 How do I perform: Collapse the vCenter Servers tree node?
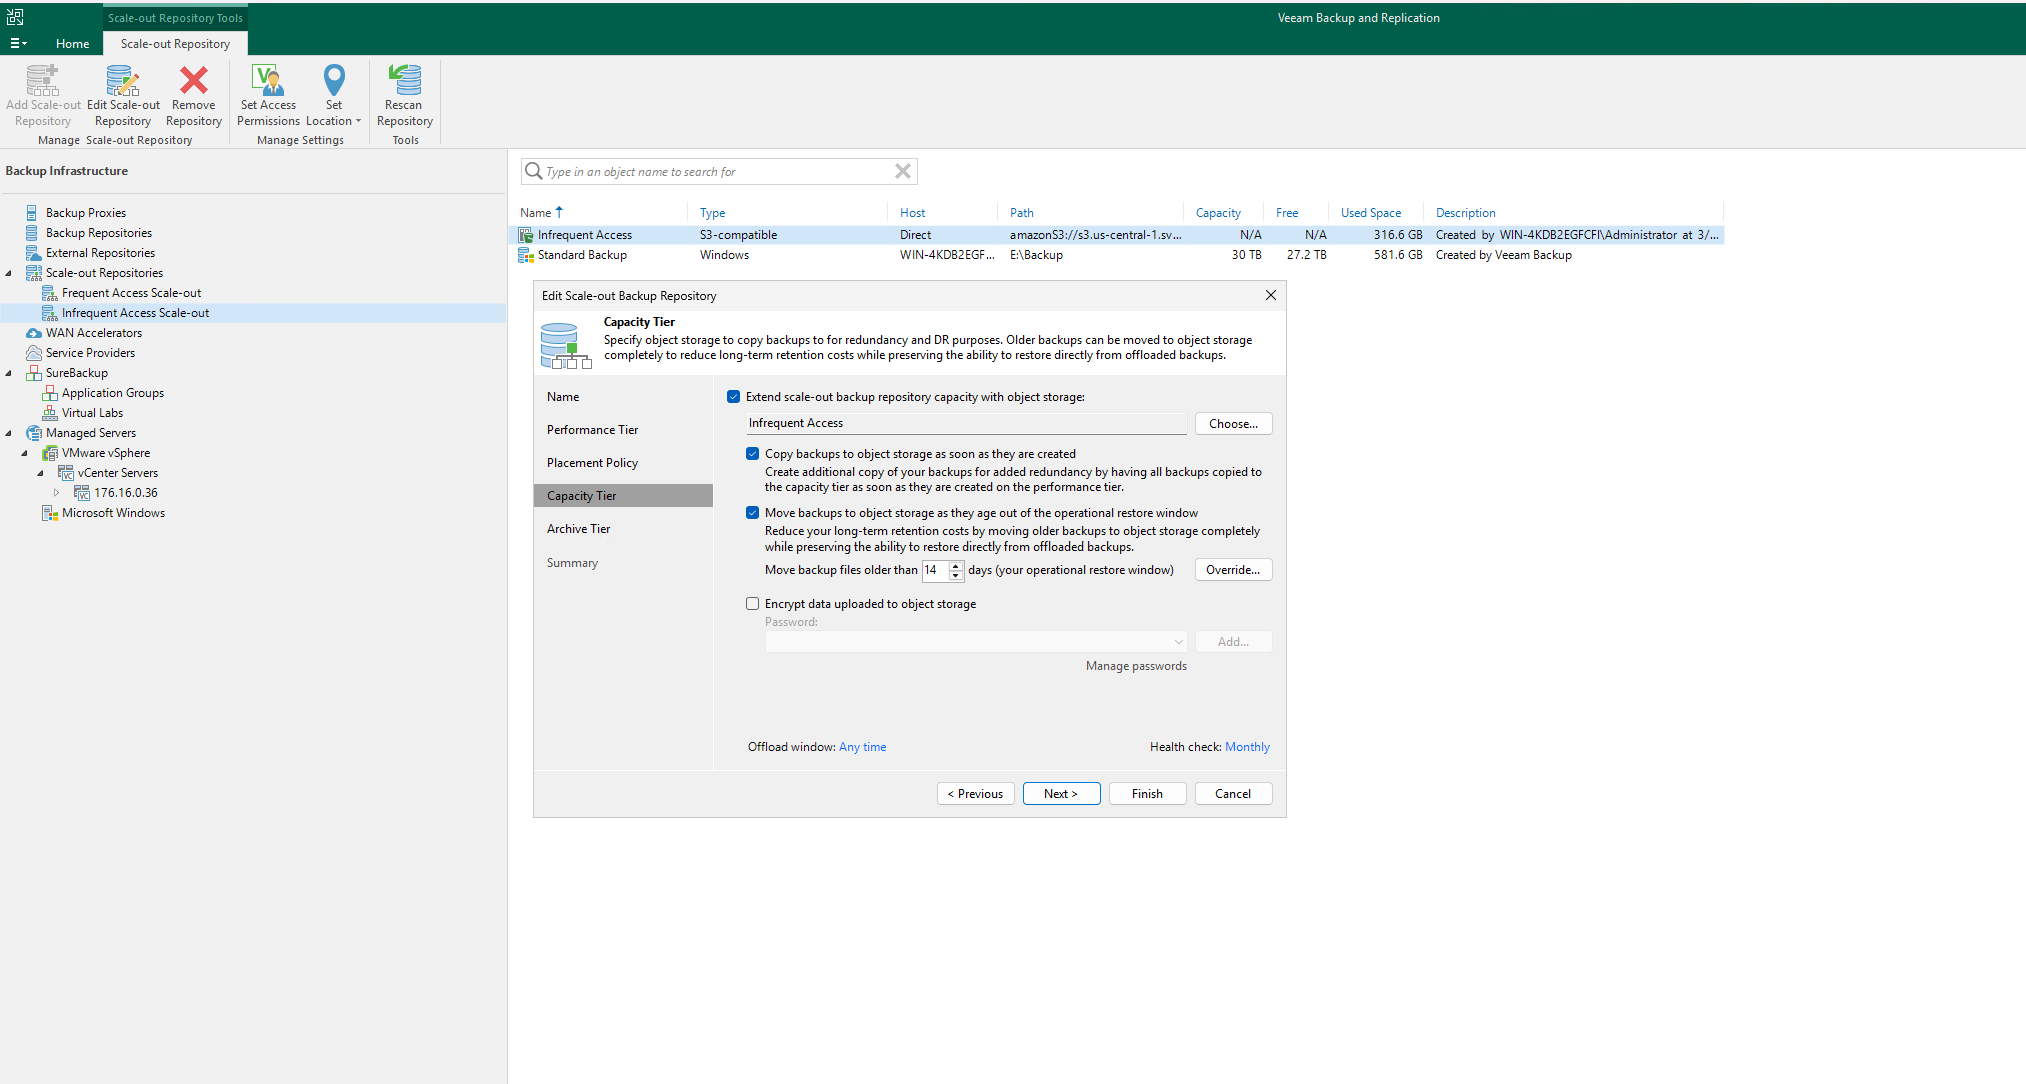41,473
